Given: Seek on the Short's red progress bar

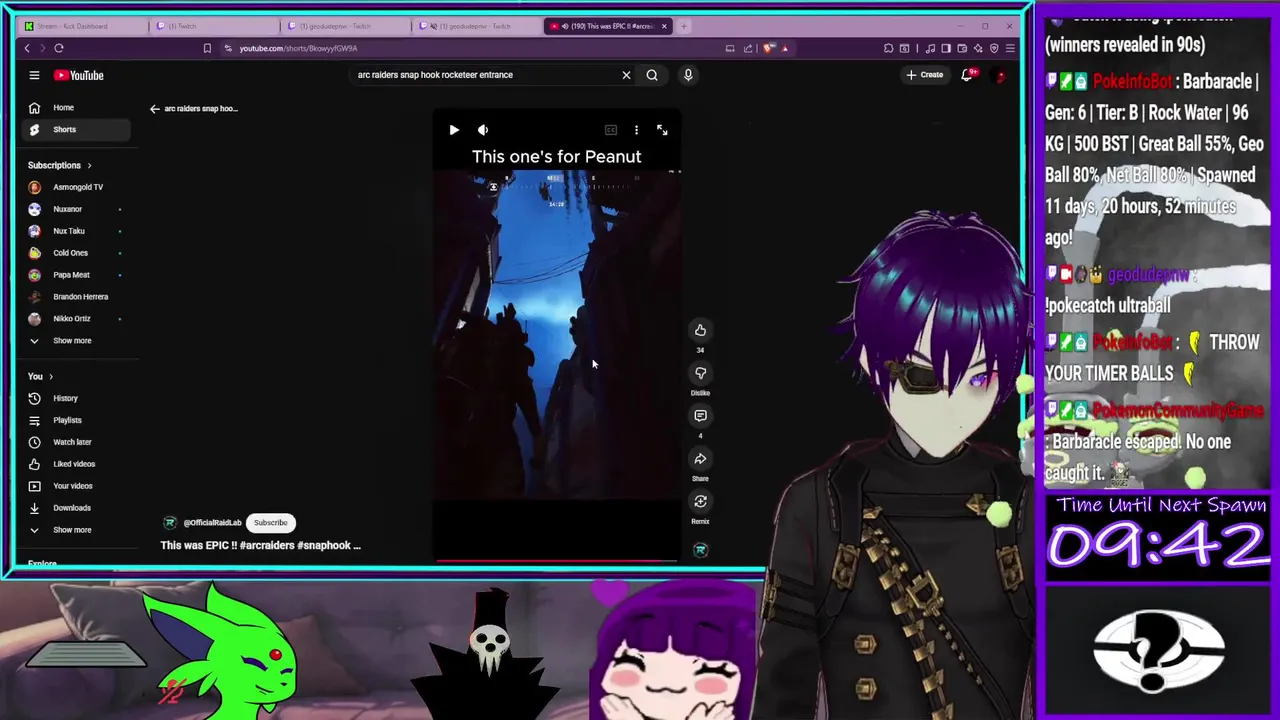Looking at the screenshot, I should coord(557,561).
